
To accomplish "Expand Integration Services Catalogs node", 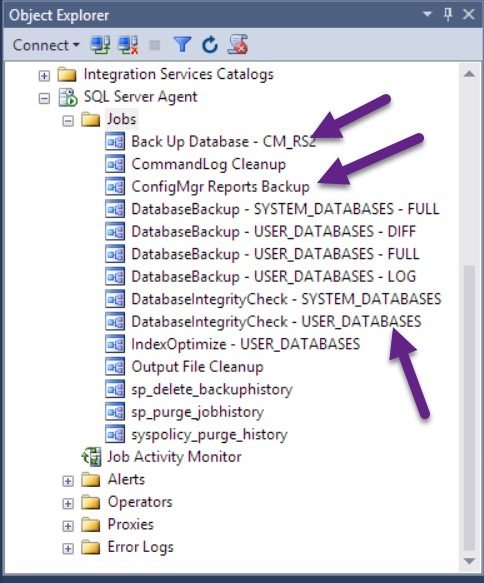I will [x=44, y=75].
